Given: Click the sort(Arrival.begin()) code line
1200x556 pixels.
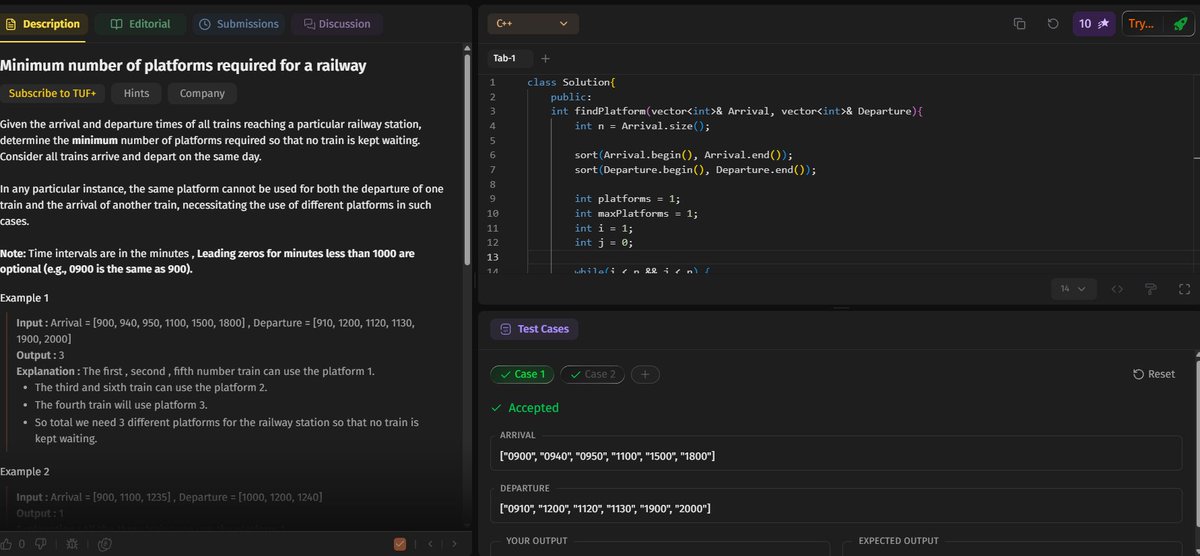Looking at the screenshot, I should pyautogui.click(x=683, y=155).
